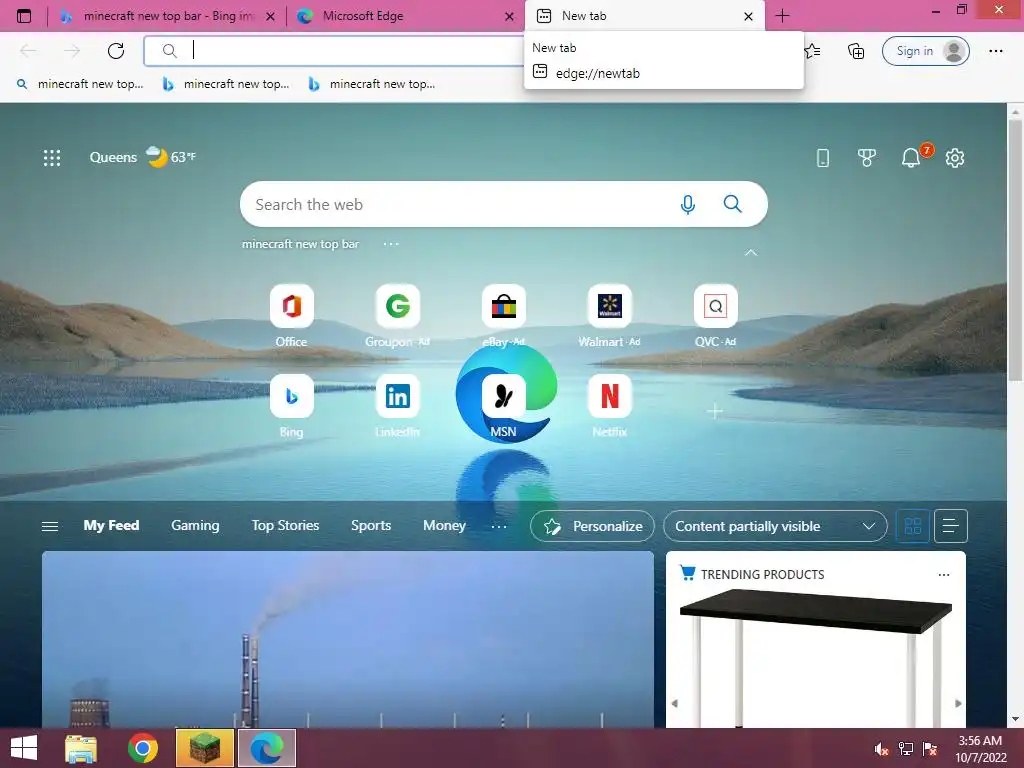The image size is (1024, 768).
Task: Open the trending product table image
Action: pyautogui.click(x=816, y=656)
